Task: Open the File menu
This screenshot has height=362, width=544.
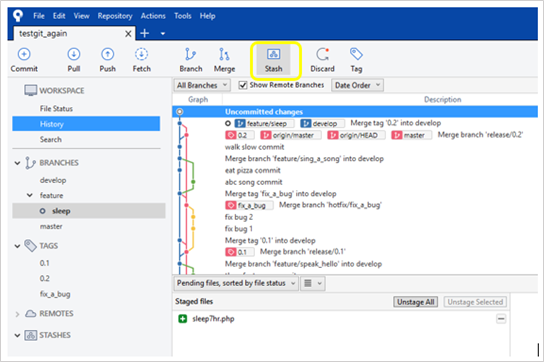Action: tap(39, 16)
